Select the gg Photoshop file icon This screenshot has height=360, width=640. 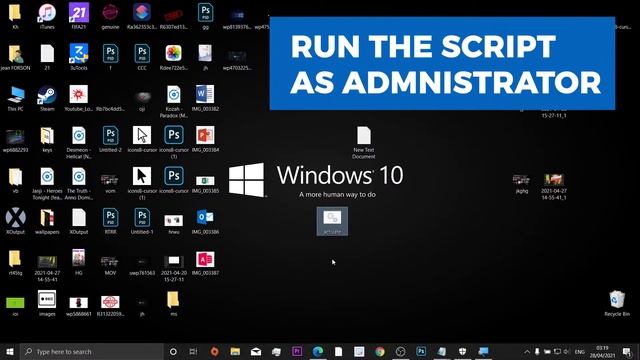(205, 16)
